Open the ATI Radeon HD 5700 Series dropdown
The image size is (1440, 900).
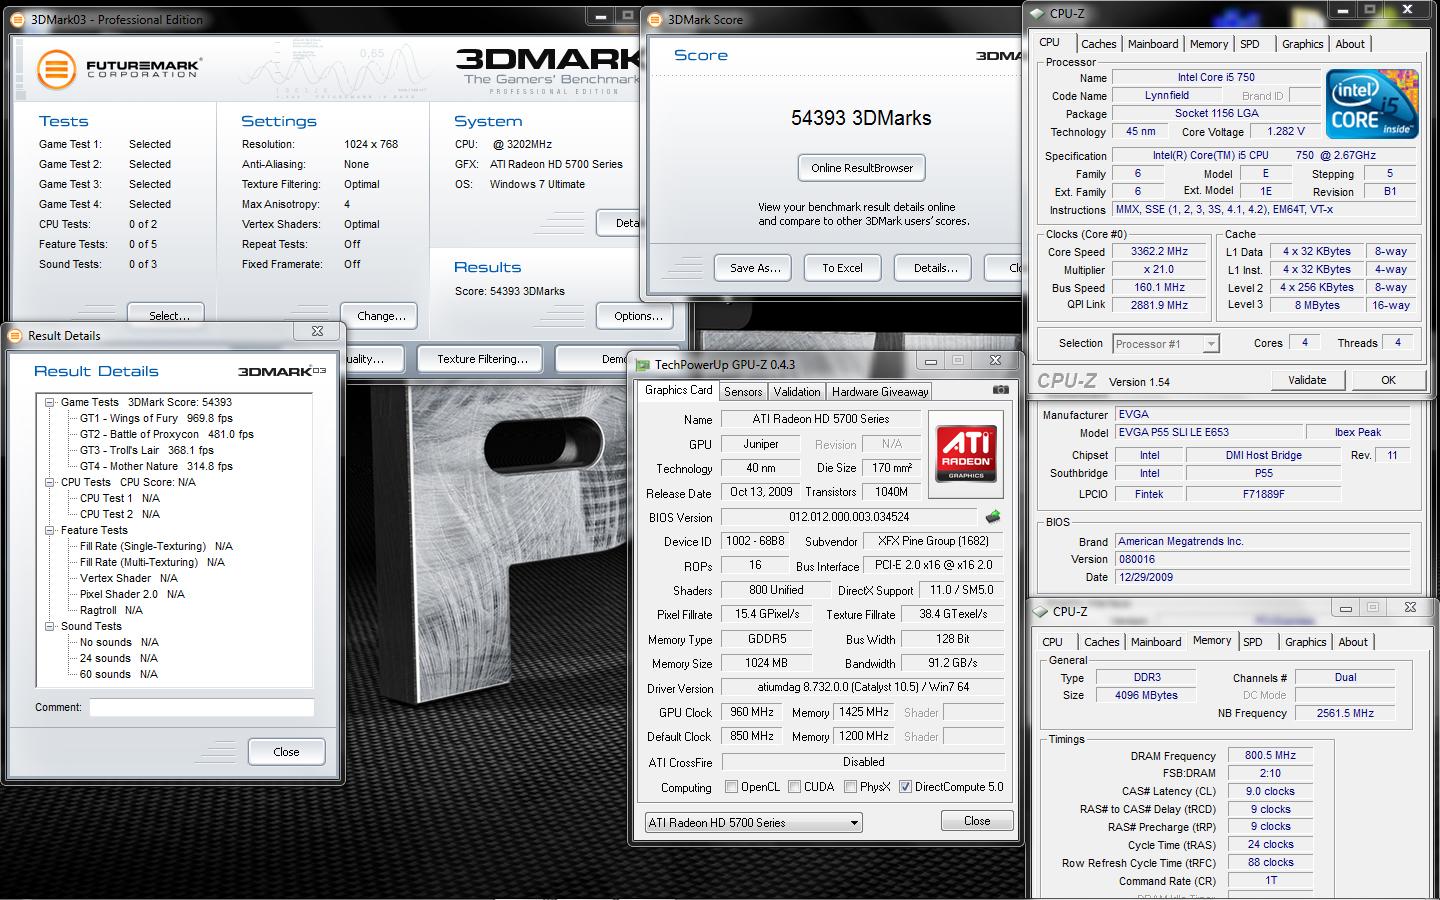[x=754, y=823]
